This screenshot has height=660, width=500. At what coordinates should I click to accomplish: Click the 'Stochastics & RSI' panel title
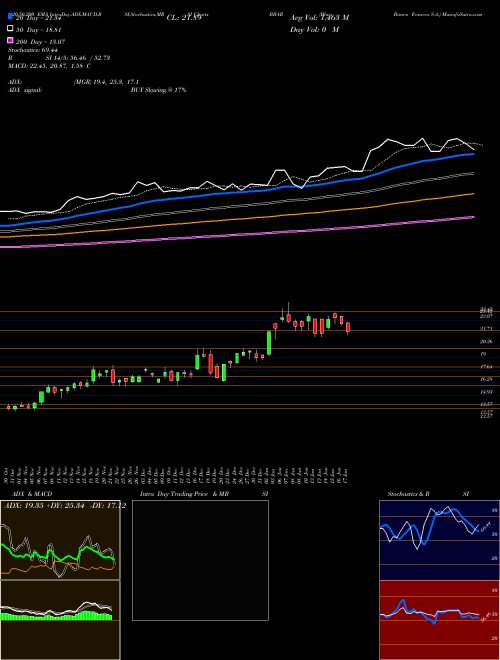(428, 494)
